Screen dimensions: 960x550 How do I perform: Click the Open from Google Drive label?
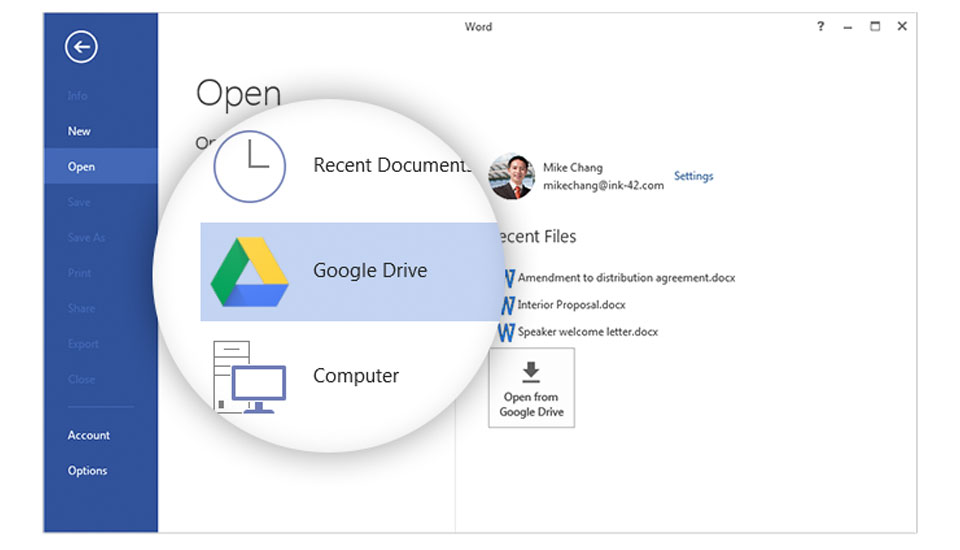pos(531,405)
